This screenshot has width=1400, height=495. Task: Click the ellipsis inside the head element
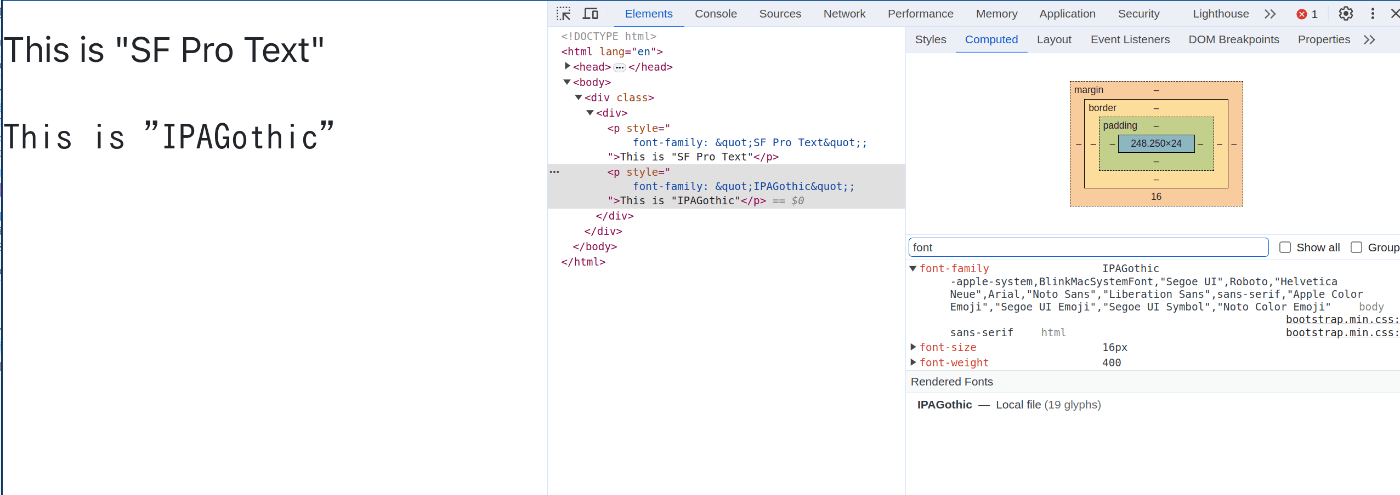pyautogui.click(x=620, y=67)
